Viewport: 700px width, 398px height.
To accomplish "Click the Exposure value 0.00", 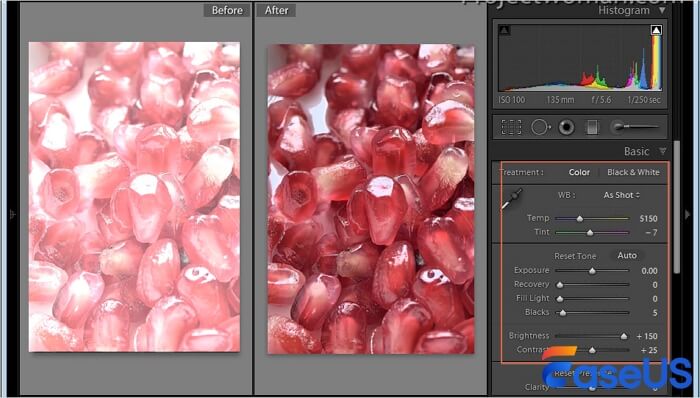I will click(x=649, y=271).
